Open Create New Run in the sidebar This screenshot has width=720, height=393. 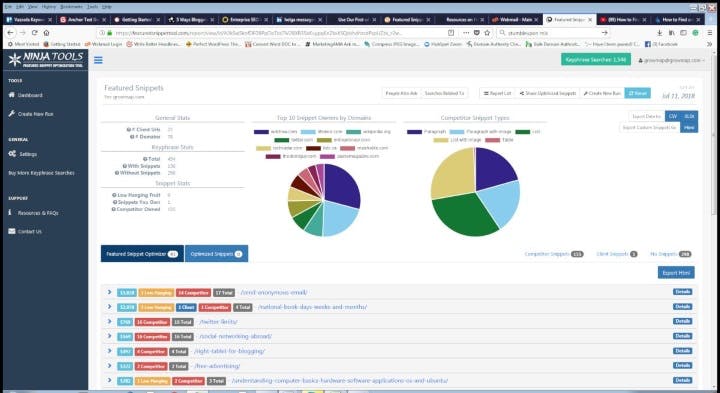pos(31,113)
